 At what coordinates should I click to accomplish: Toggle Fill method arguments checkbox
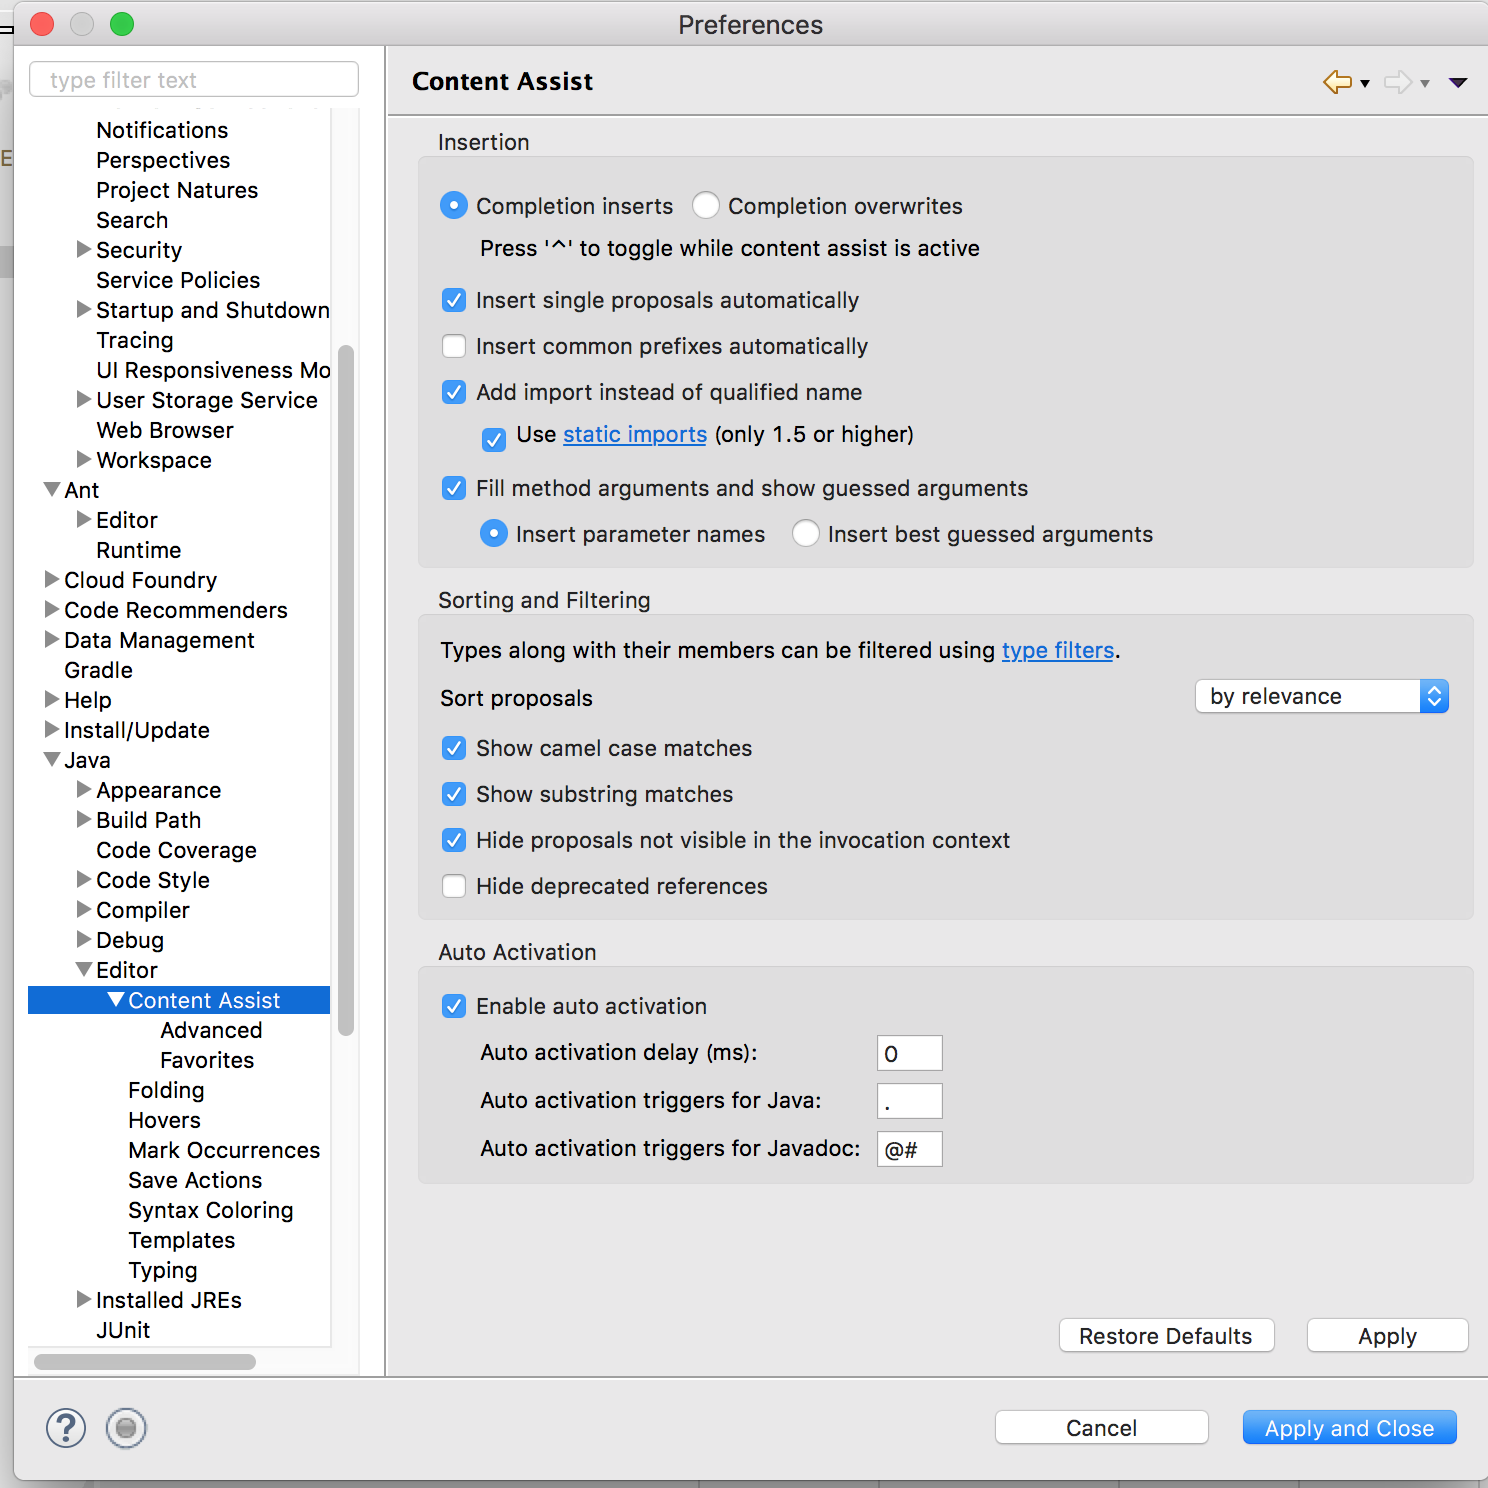coord(454,488)
